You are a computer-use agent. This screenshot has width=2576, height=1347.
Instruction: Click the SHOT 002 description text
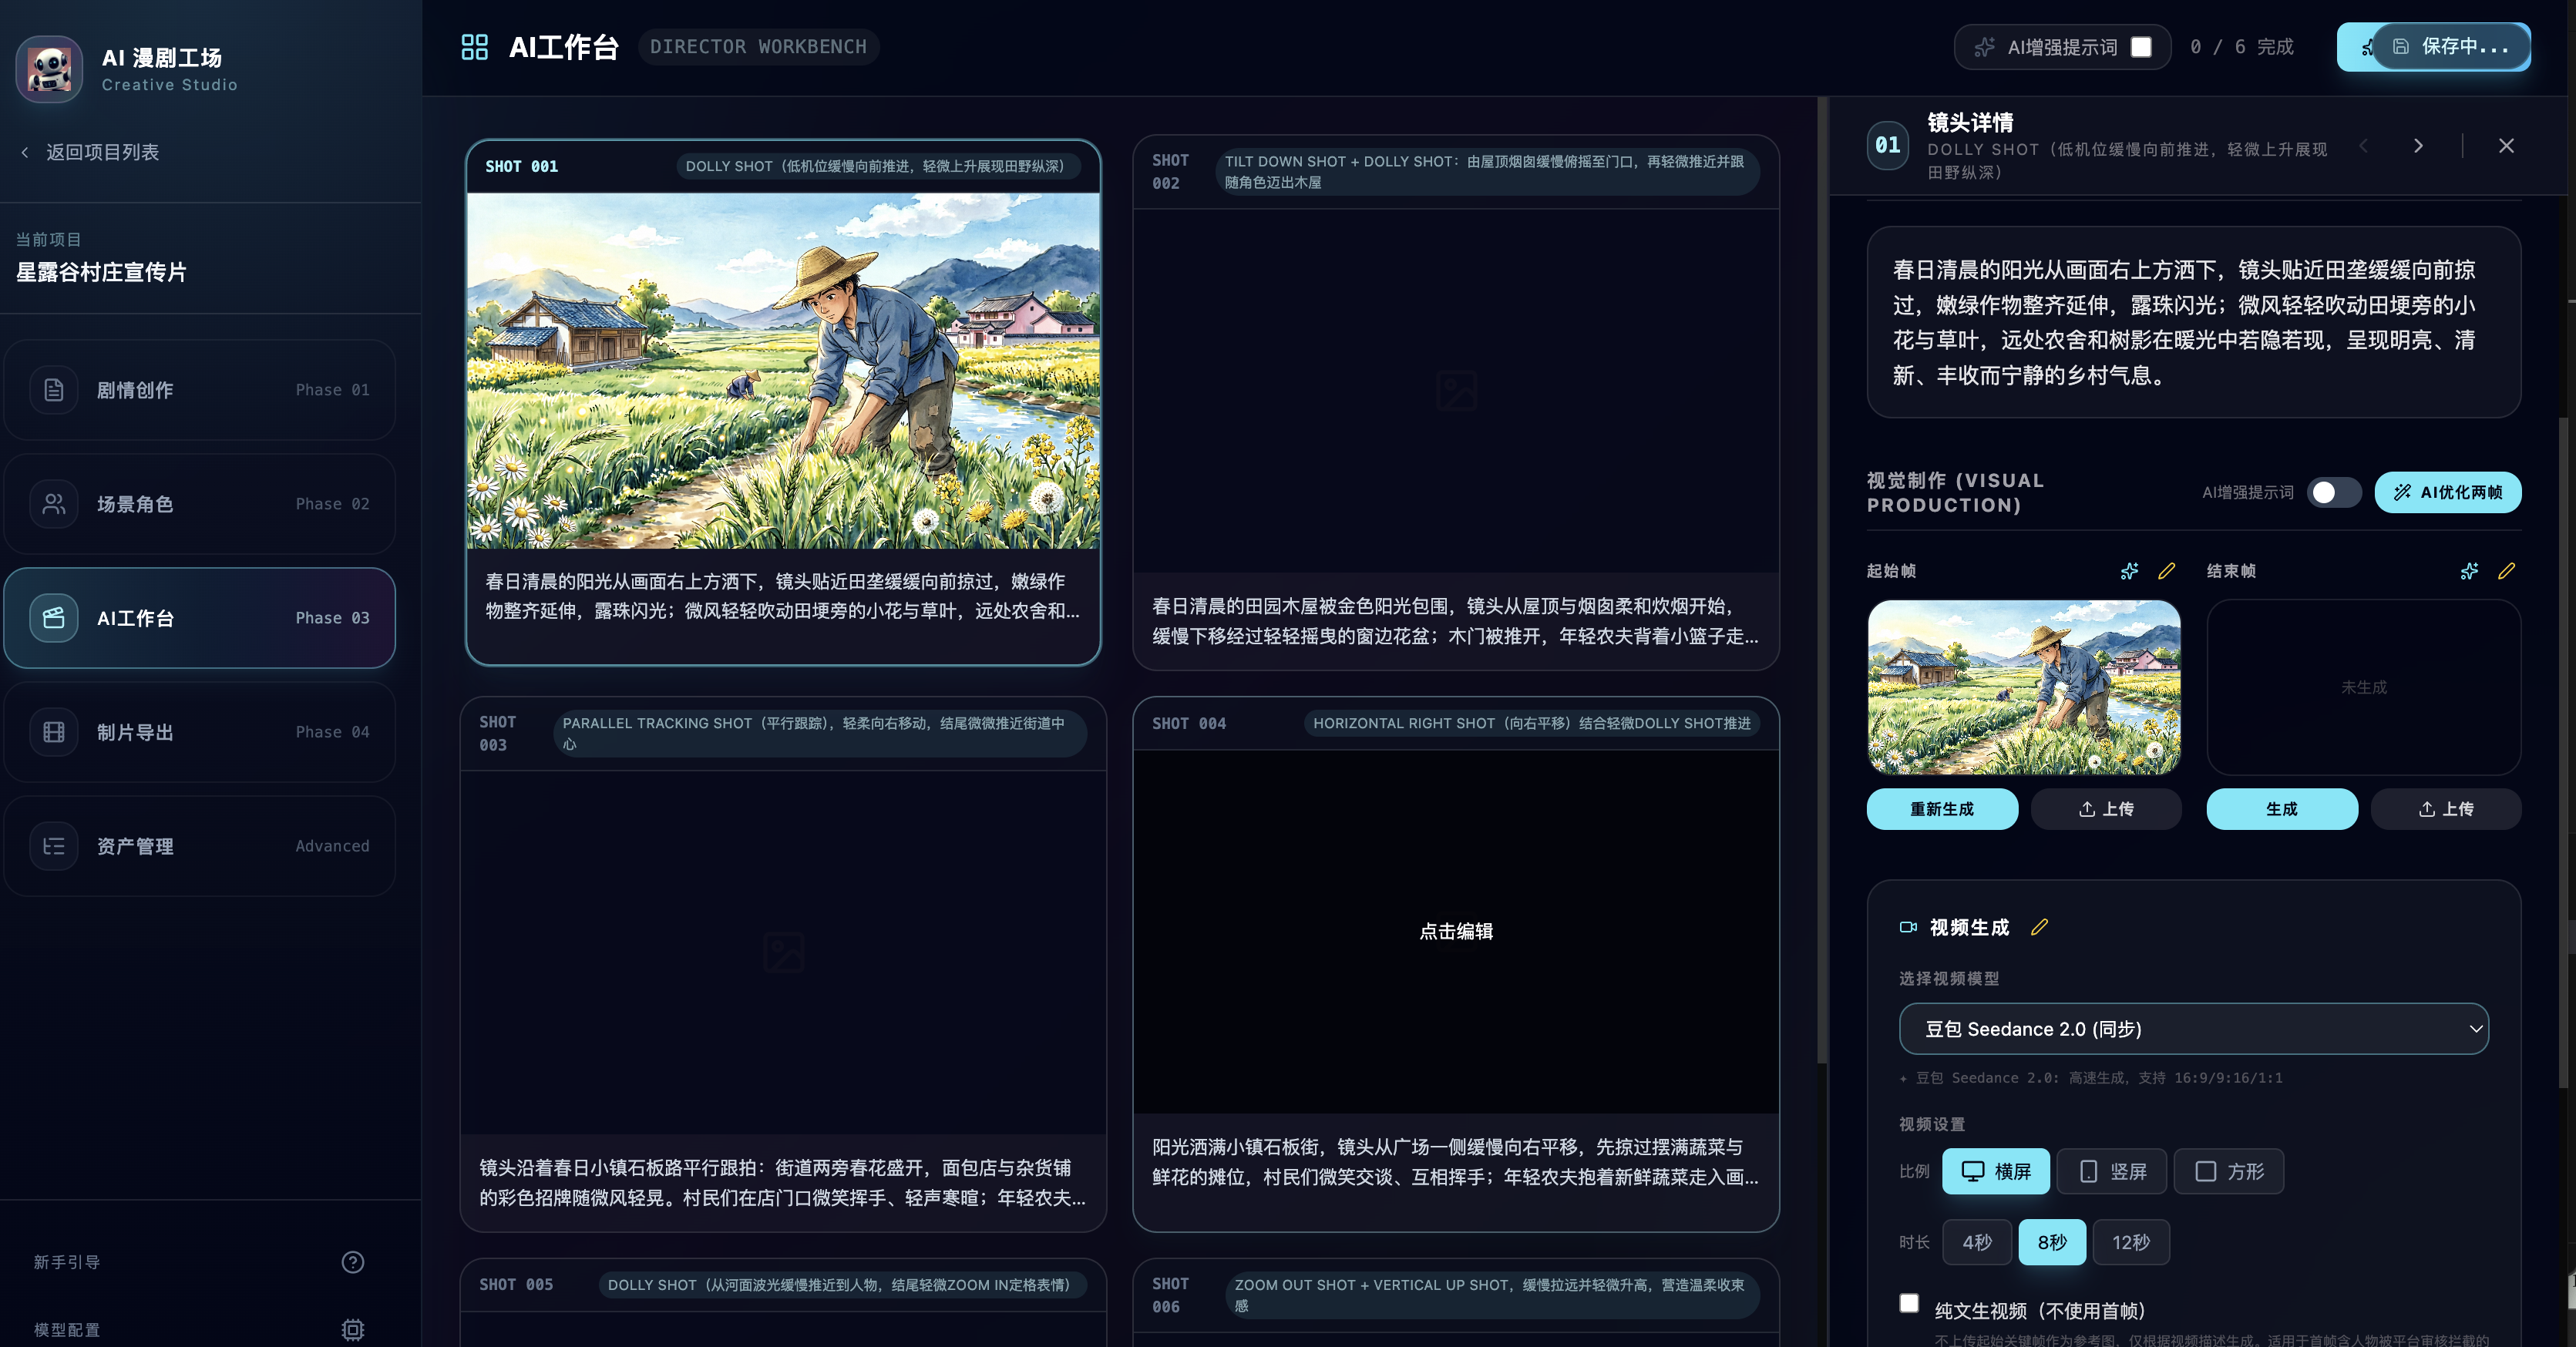point(1456,621)
